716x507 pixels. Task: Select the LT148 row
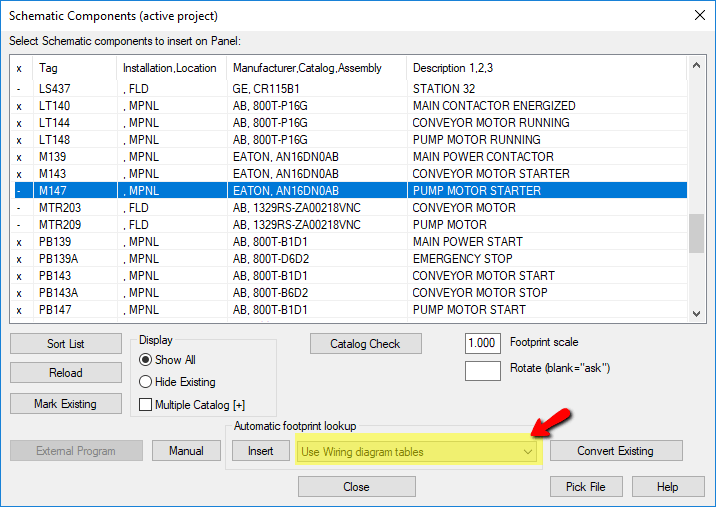tap(351, 140)
